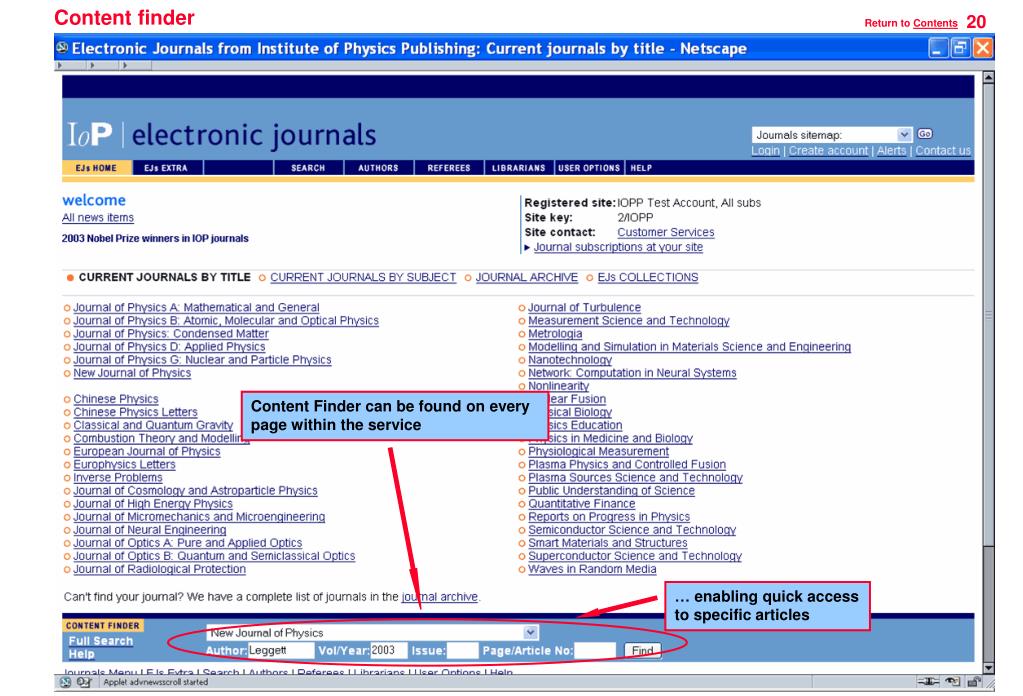Open Smart Materials and Structures

tap(607, 542)
